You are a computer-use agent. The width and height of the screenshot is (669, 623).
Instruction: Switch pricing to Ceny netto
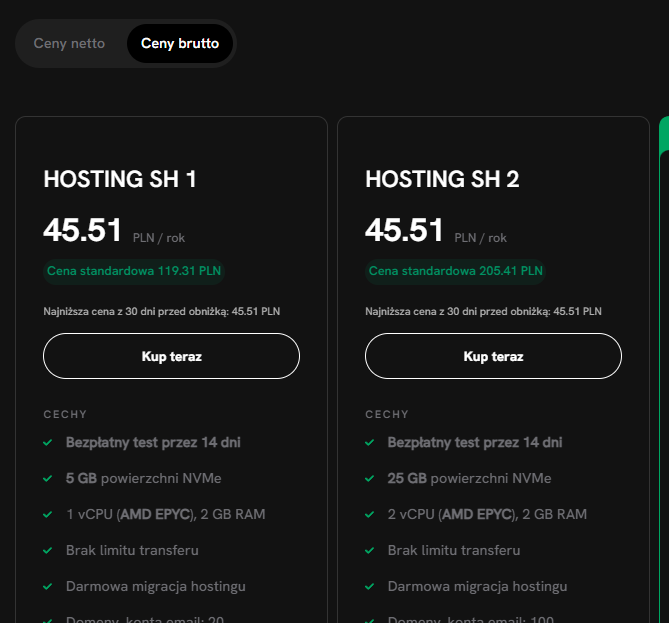(69, 44)
